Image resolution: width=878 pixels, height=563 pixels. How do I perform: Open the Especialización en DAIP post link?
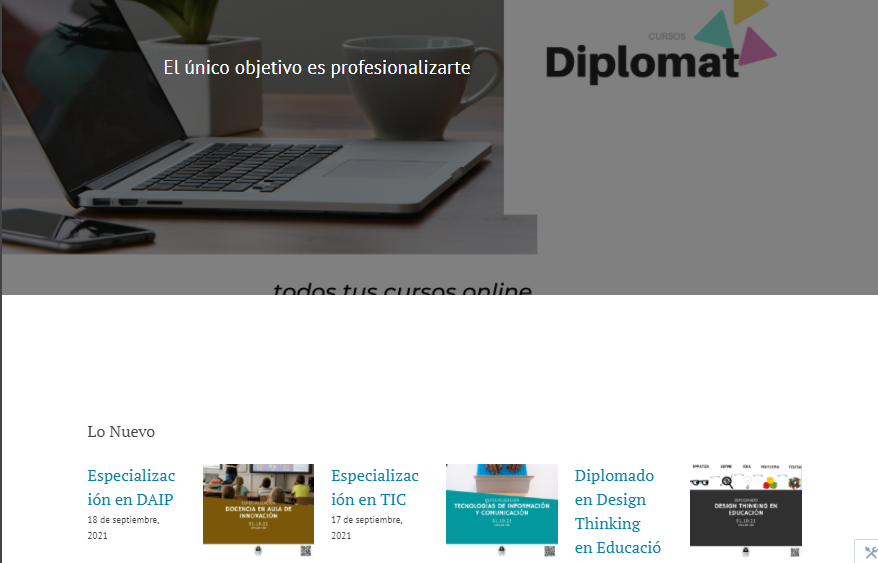tap(131, 487)
